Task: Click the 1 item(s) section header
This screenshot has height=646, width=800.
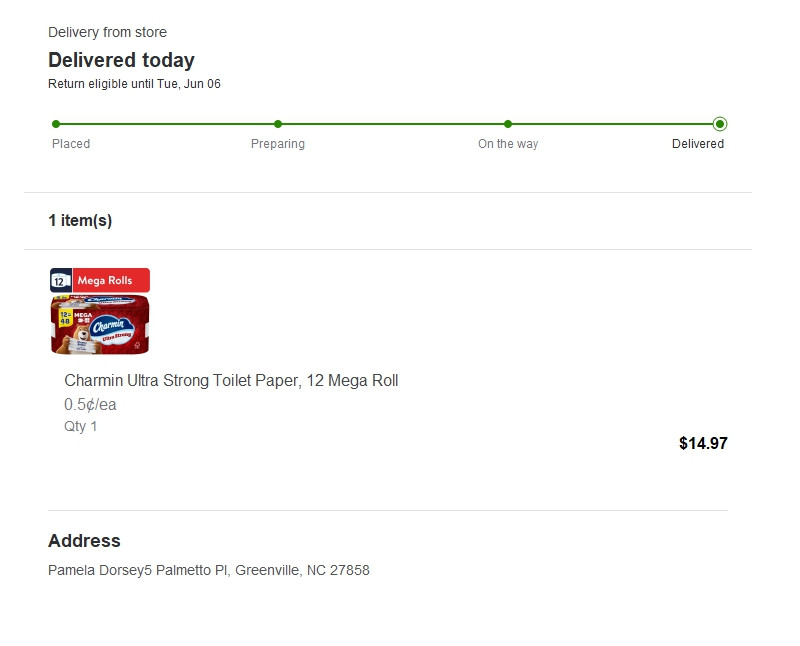Action: click(80, 221)
